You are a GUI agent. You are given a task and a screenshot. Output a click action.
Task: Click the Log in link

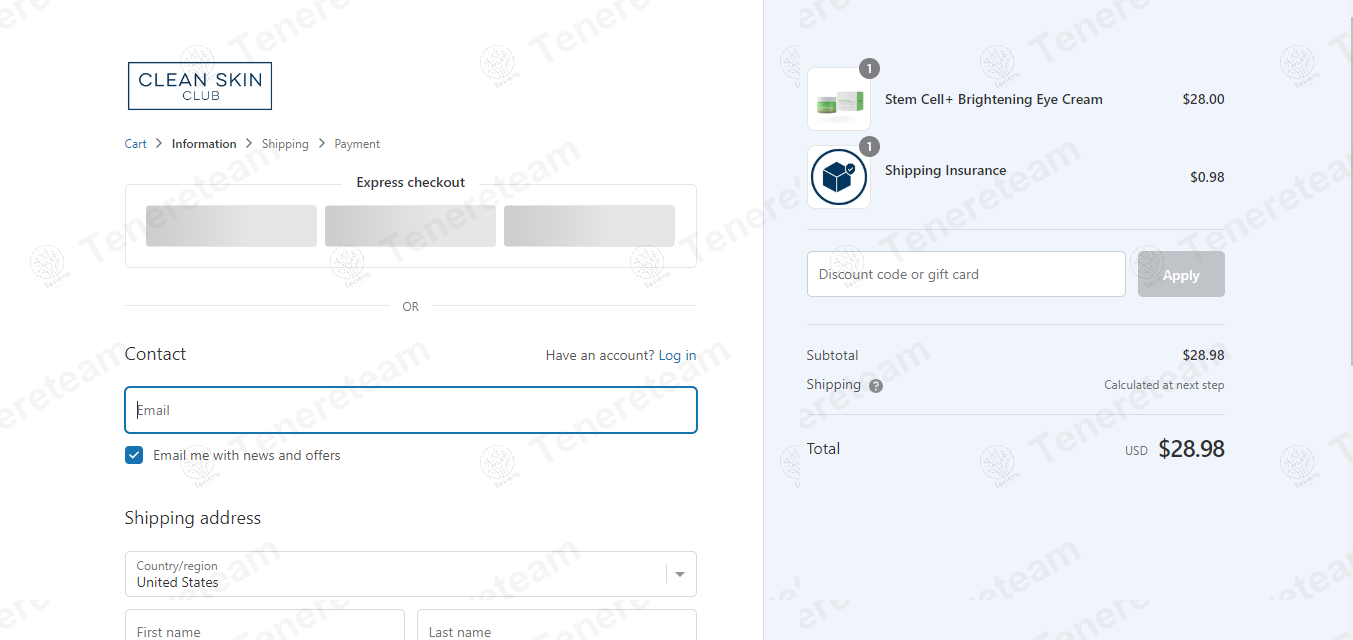tap(677, 355)
